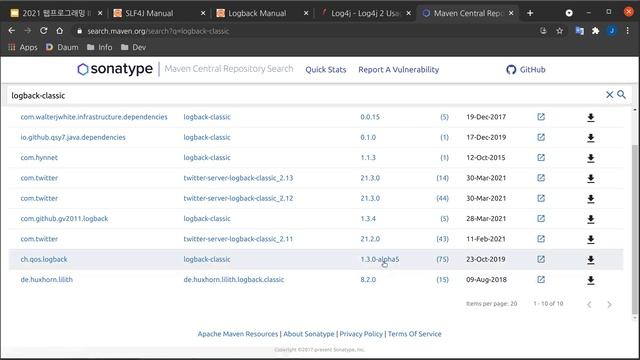Download com.hynnet logback-classic 1.1.3
Viewport: 640px width, 360px height.
(591, 158)
